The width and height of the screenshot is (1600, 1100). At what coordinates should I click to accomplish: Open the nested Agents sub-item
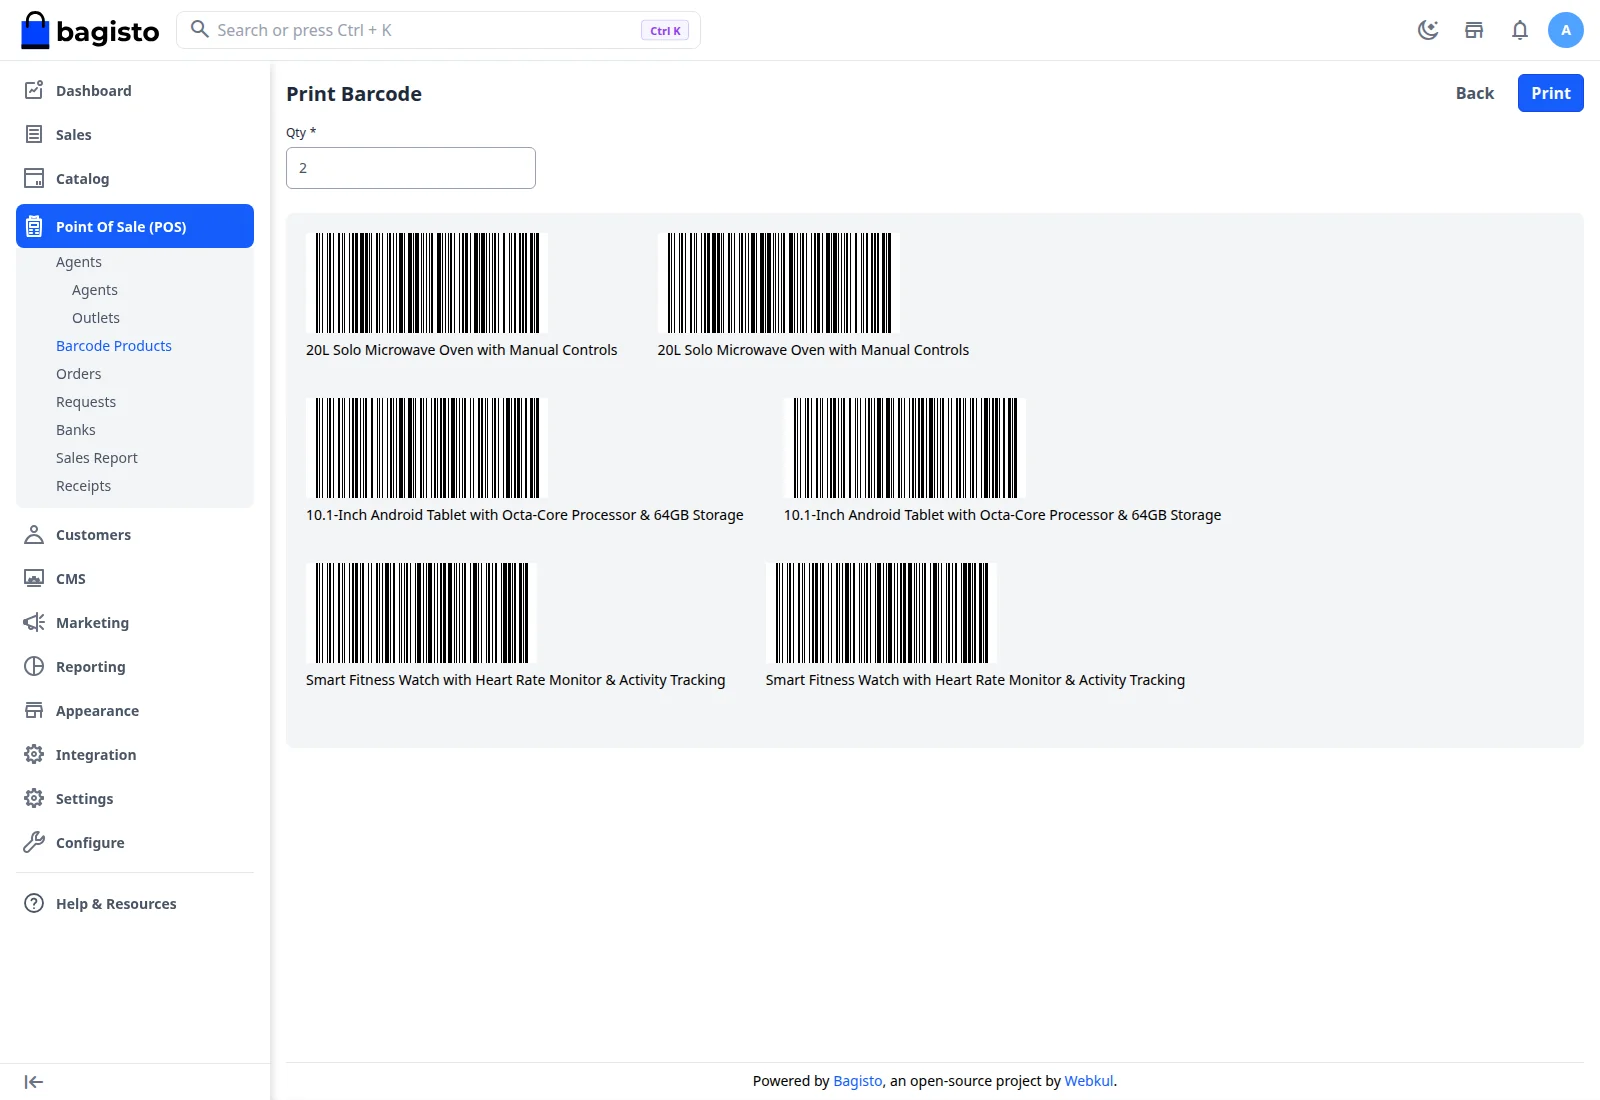tap(95, 290)
